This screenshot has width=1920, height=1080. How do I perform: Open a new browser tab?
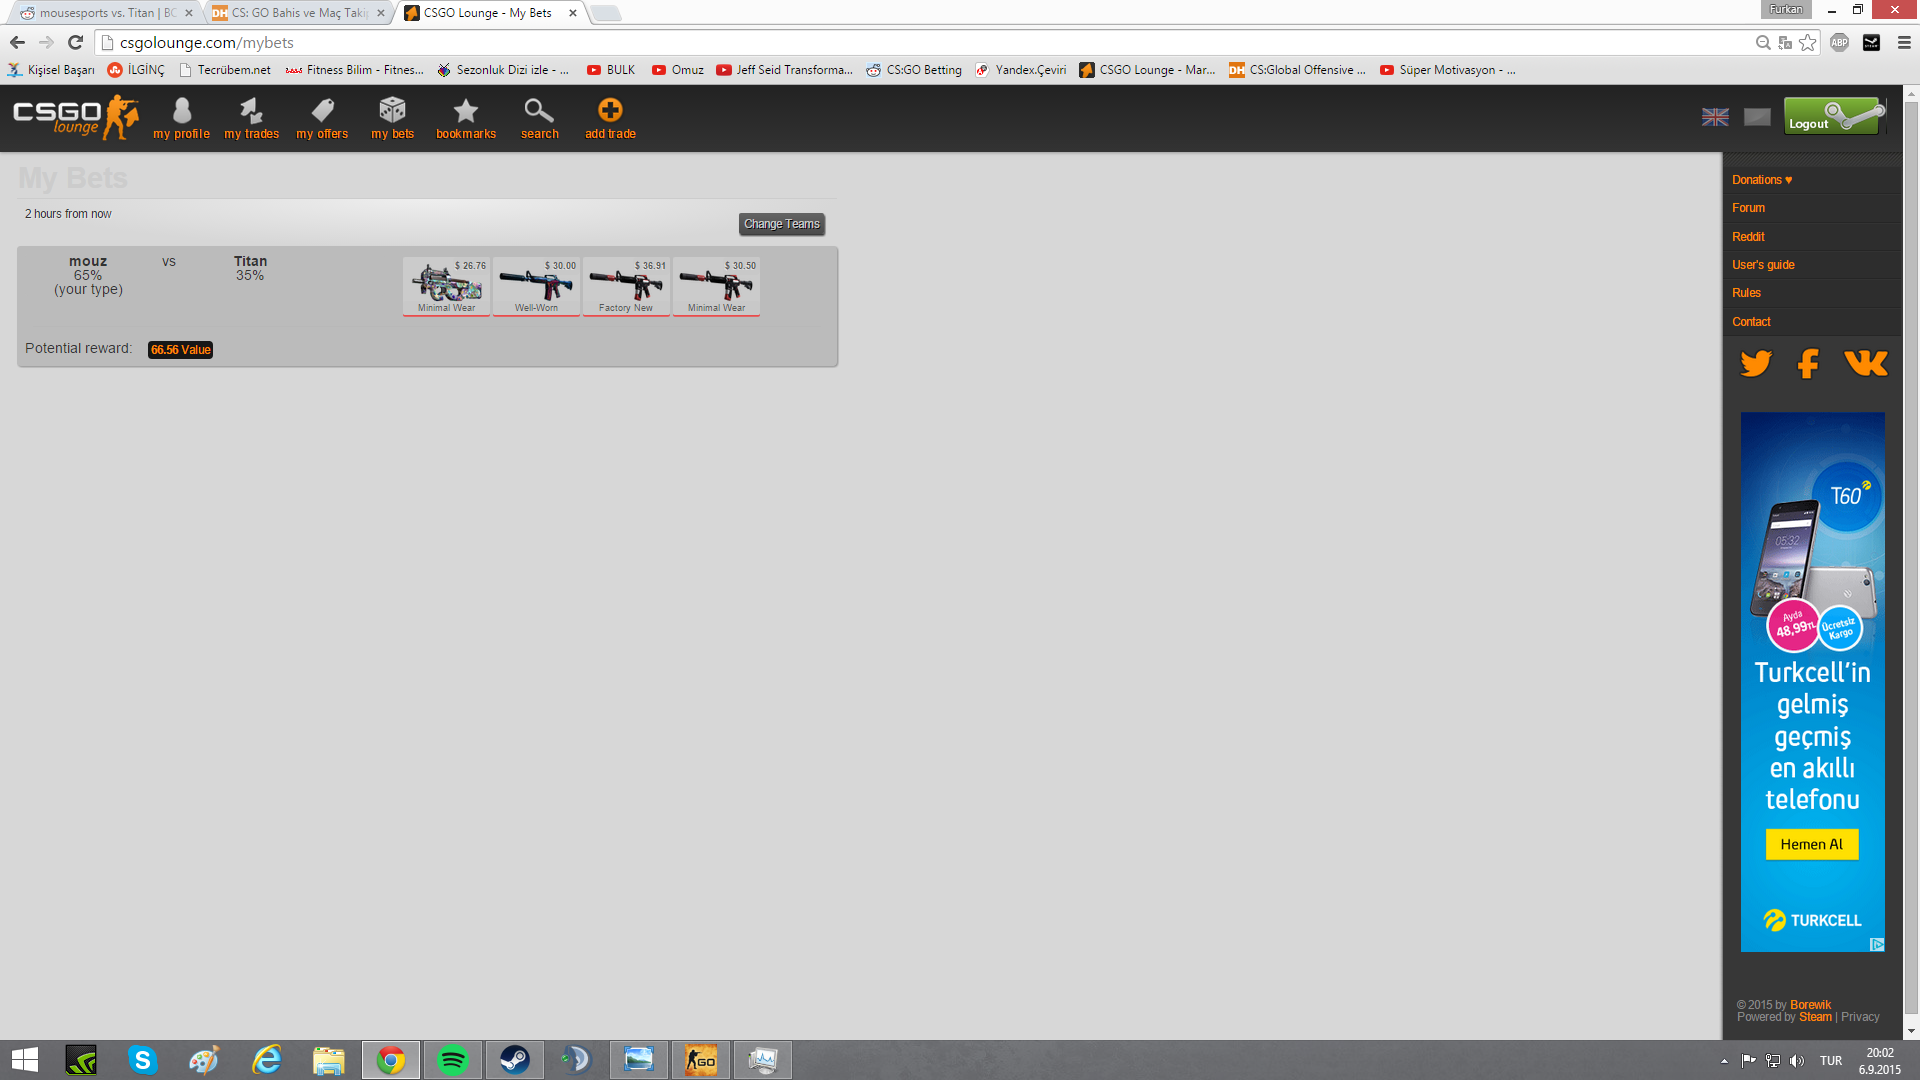tap(606, 13)
